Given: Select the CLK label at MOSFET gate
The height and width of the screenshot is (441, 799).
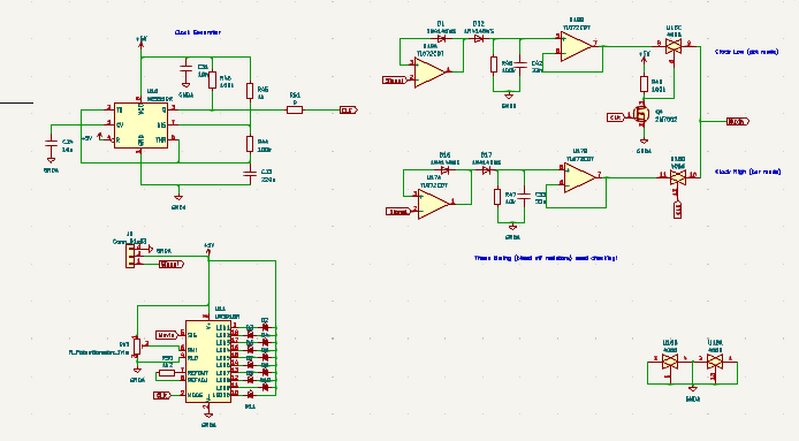Looking at the screenshot, I should 615,117.
